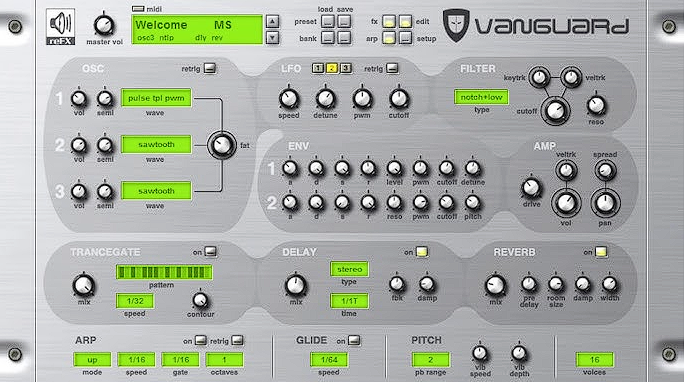684x382 pixels.
Task: Toggle the OSC retrig switch
Action: pyautogui.click(x=210, y=68)
